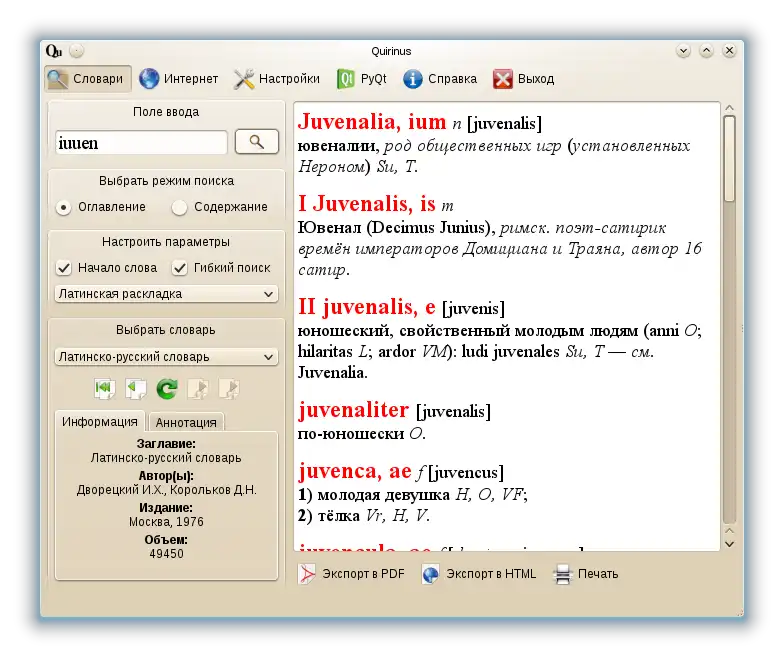This screenshot has height=657, width=784.
Task: Click the PDF icon next to Экспорт в PDF
Action: point(307,574)
